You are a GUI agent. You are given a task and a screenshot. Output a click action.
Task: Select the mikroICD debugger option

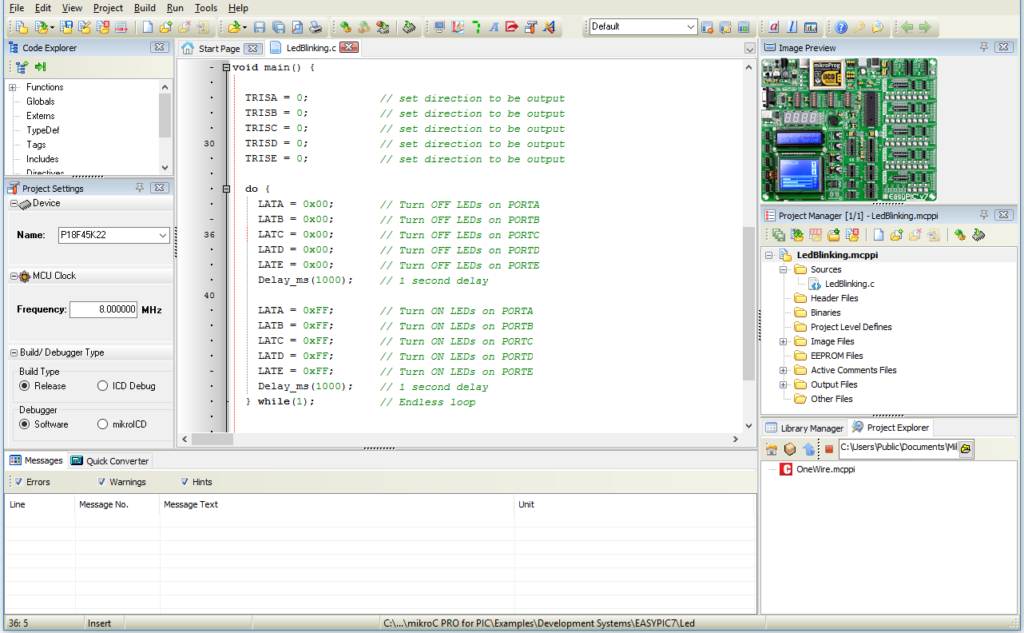click(103, 425)
